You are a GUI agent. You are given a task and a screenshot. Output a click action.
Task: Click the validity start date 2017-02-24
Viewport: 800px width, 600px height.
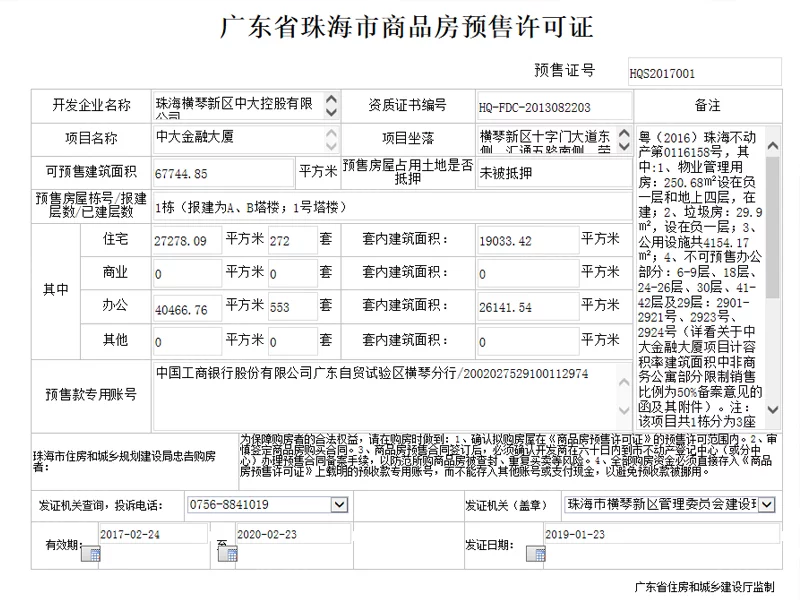tap(153, 534)
